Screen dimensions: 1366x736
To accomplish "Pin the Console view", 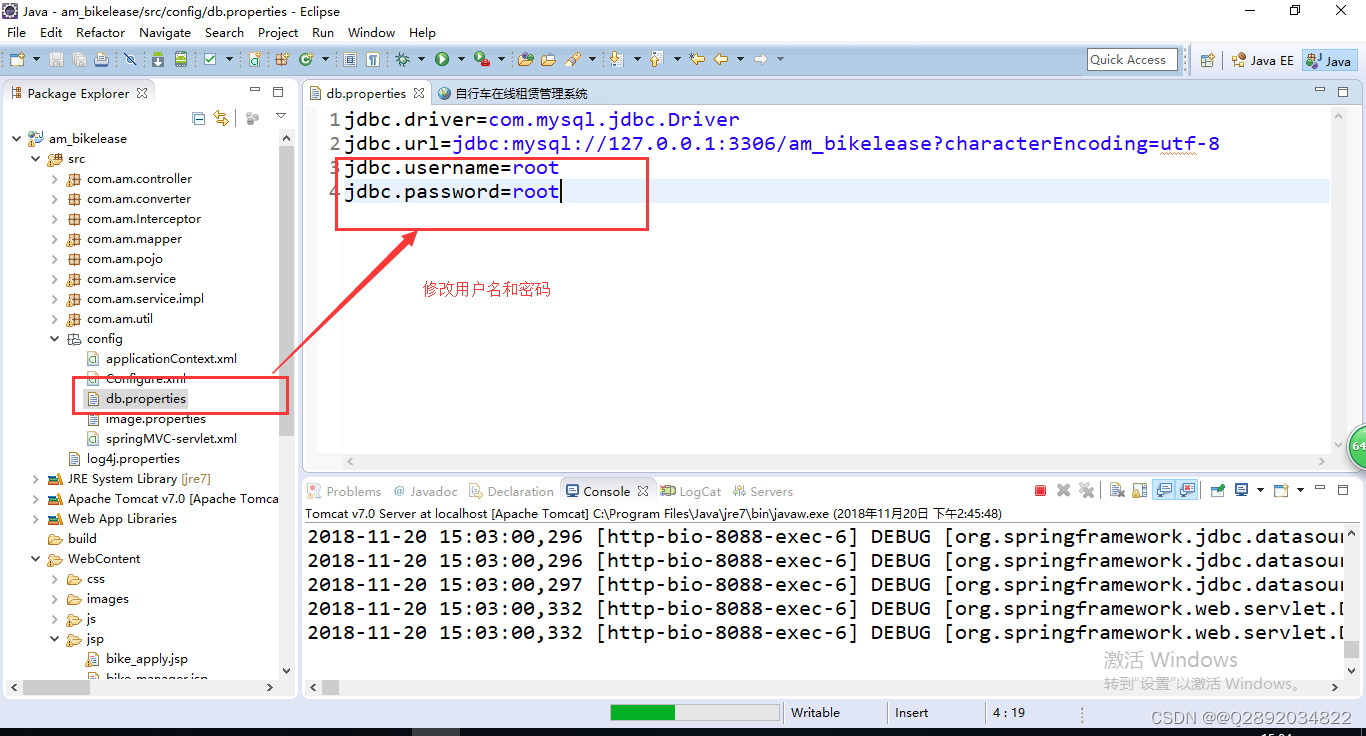I will pyautogui.click(x=1218, y=490).
